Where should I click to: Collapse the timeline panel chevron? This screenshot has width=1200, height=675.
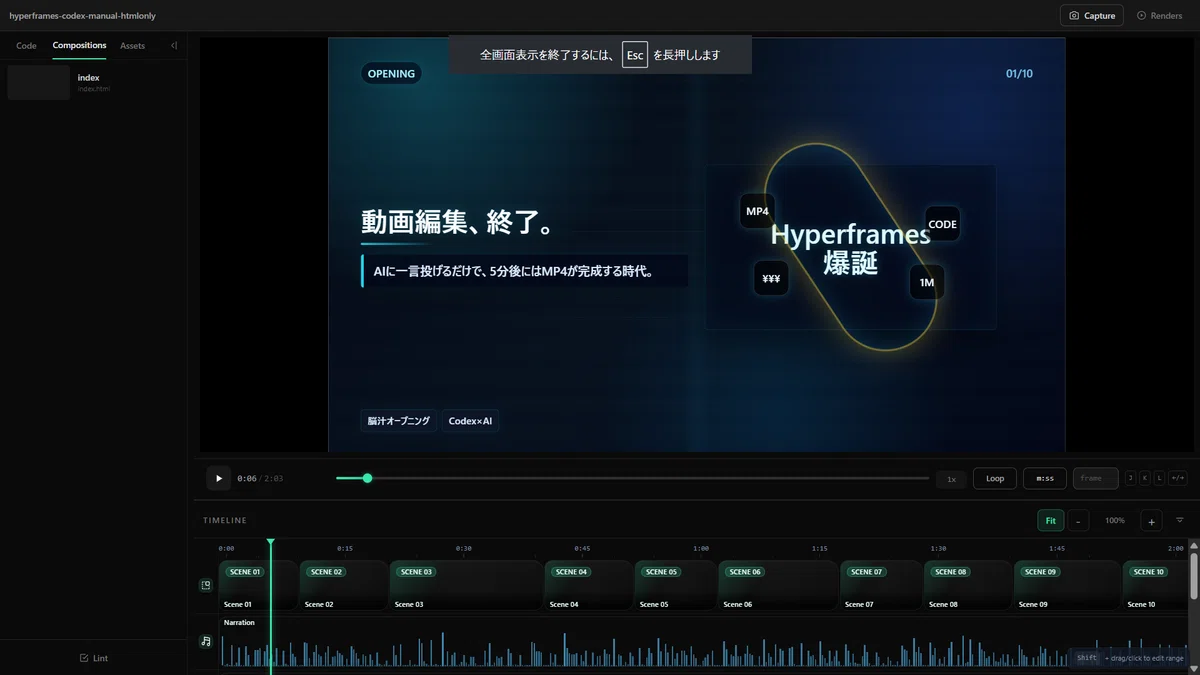click(1180, 520)
